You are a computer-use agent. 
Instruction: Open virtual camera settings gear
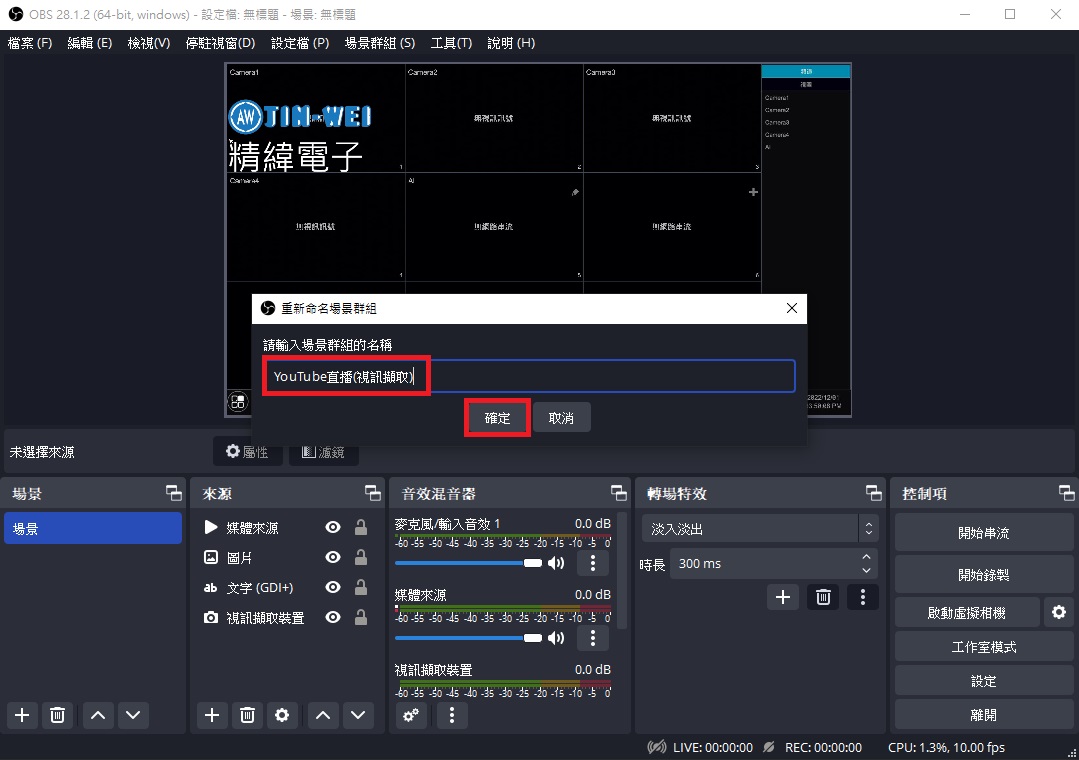(1059, 612)
